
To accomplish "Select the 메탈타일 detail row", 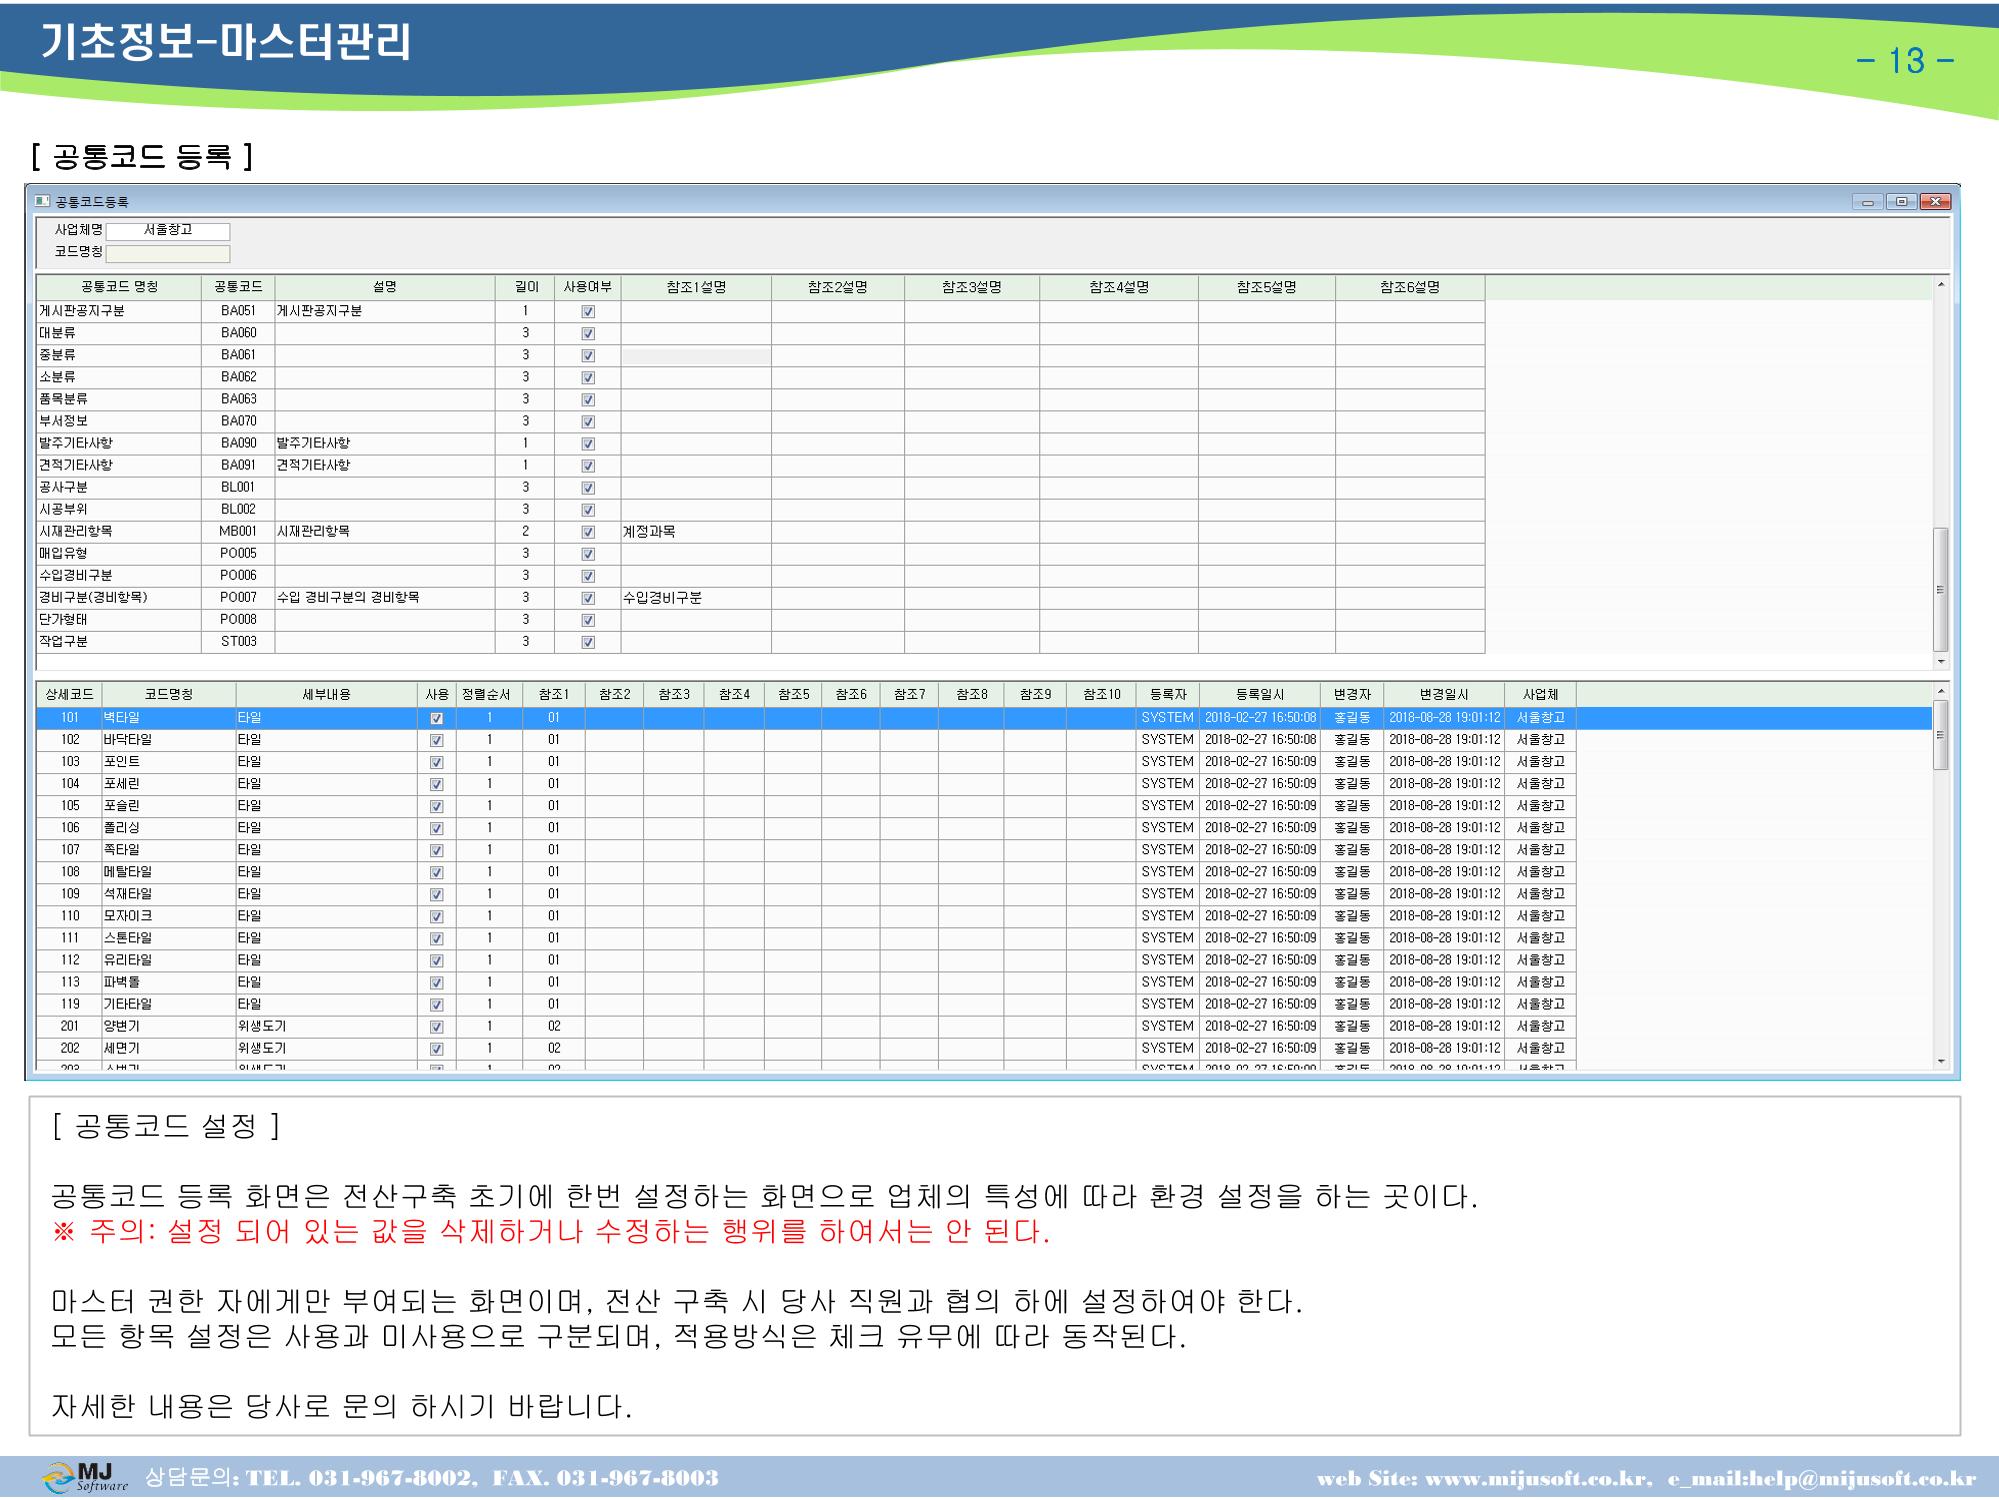I will coord(805,872).
